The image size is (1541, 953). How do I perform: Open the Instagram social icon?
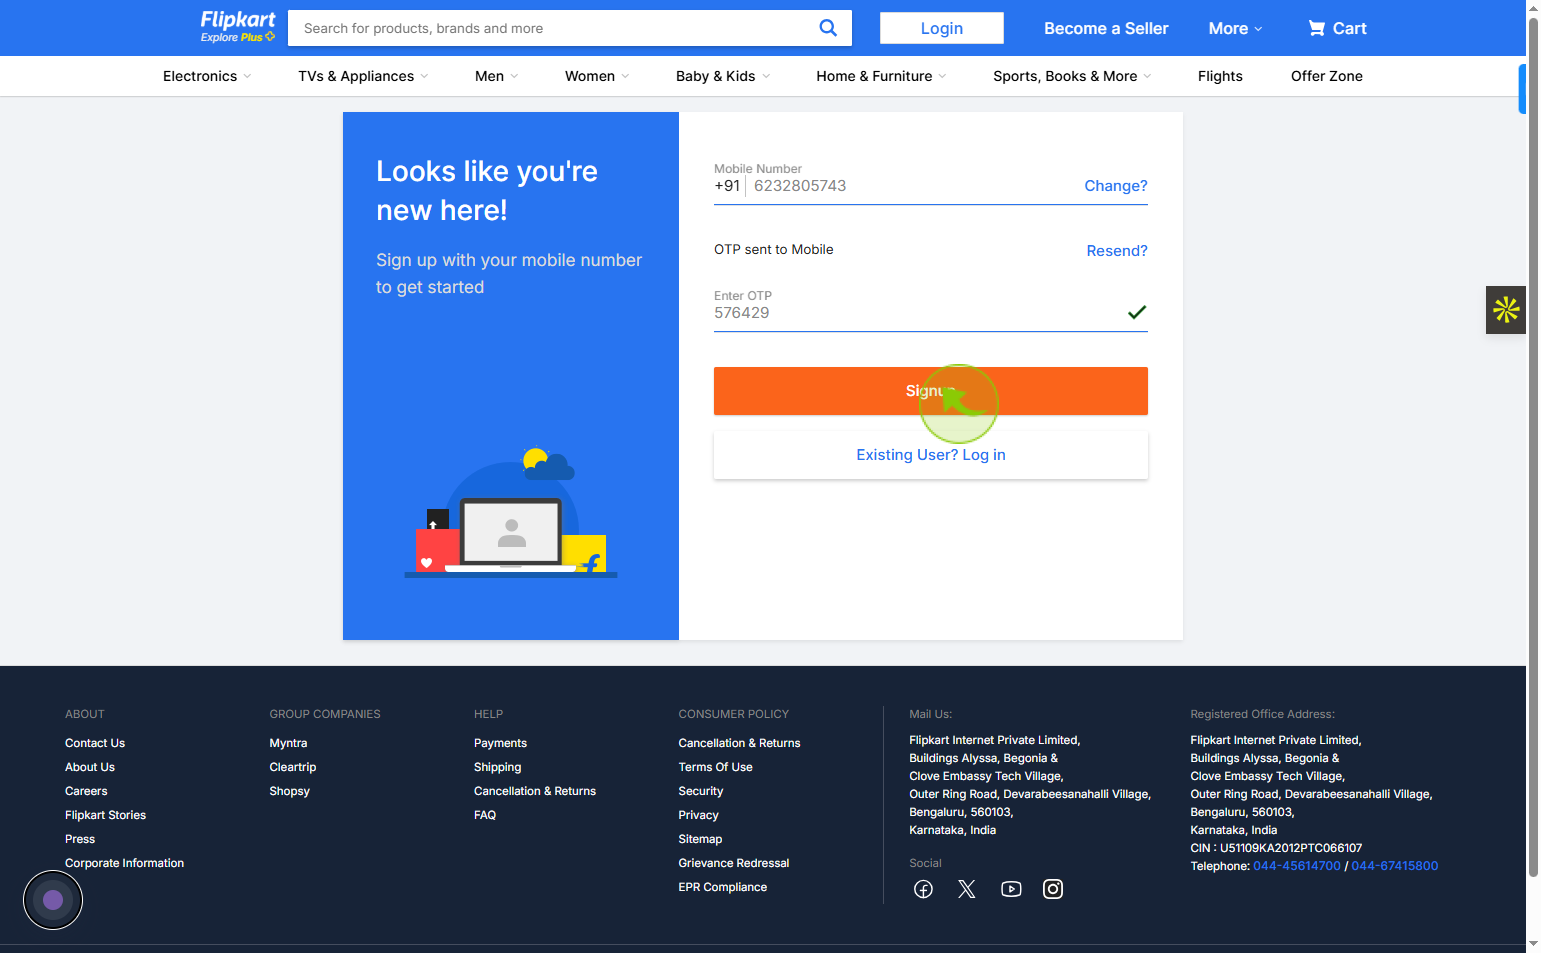click(x=1053, y=889)
